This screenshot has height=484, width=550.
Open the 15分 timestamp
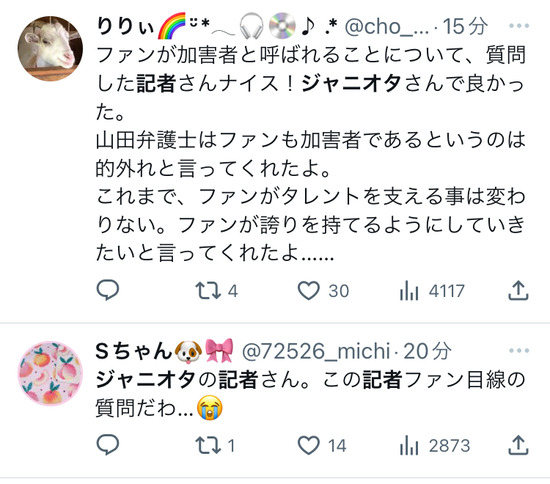(465, 26)
